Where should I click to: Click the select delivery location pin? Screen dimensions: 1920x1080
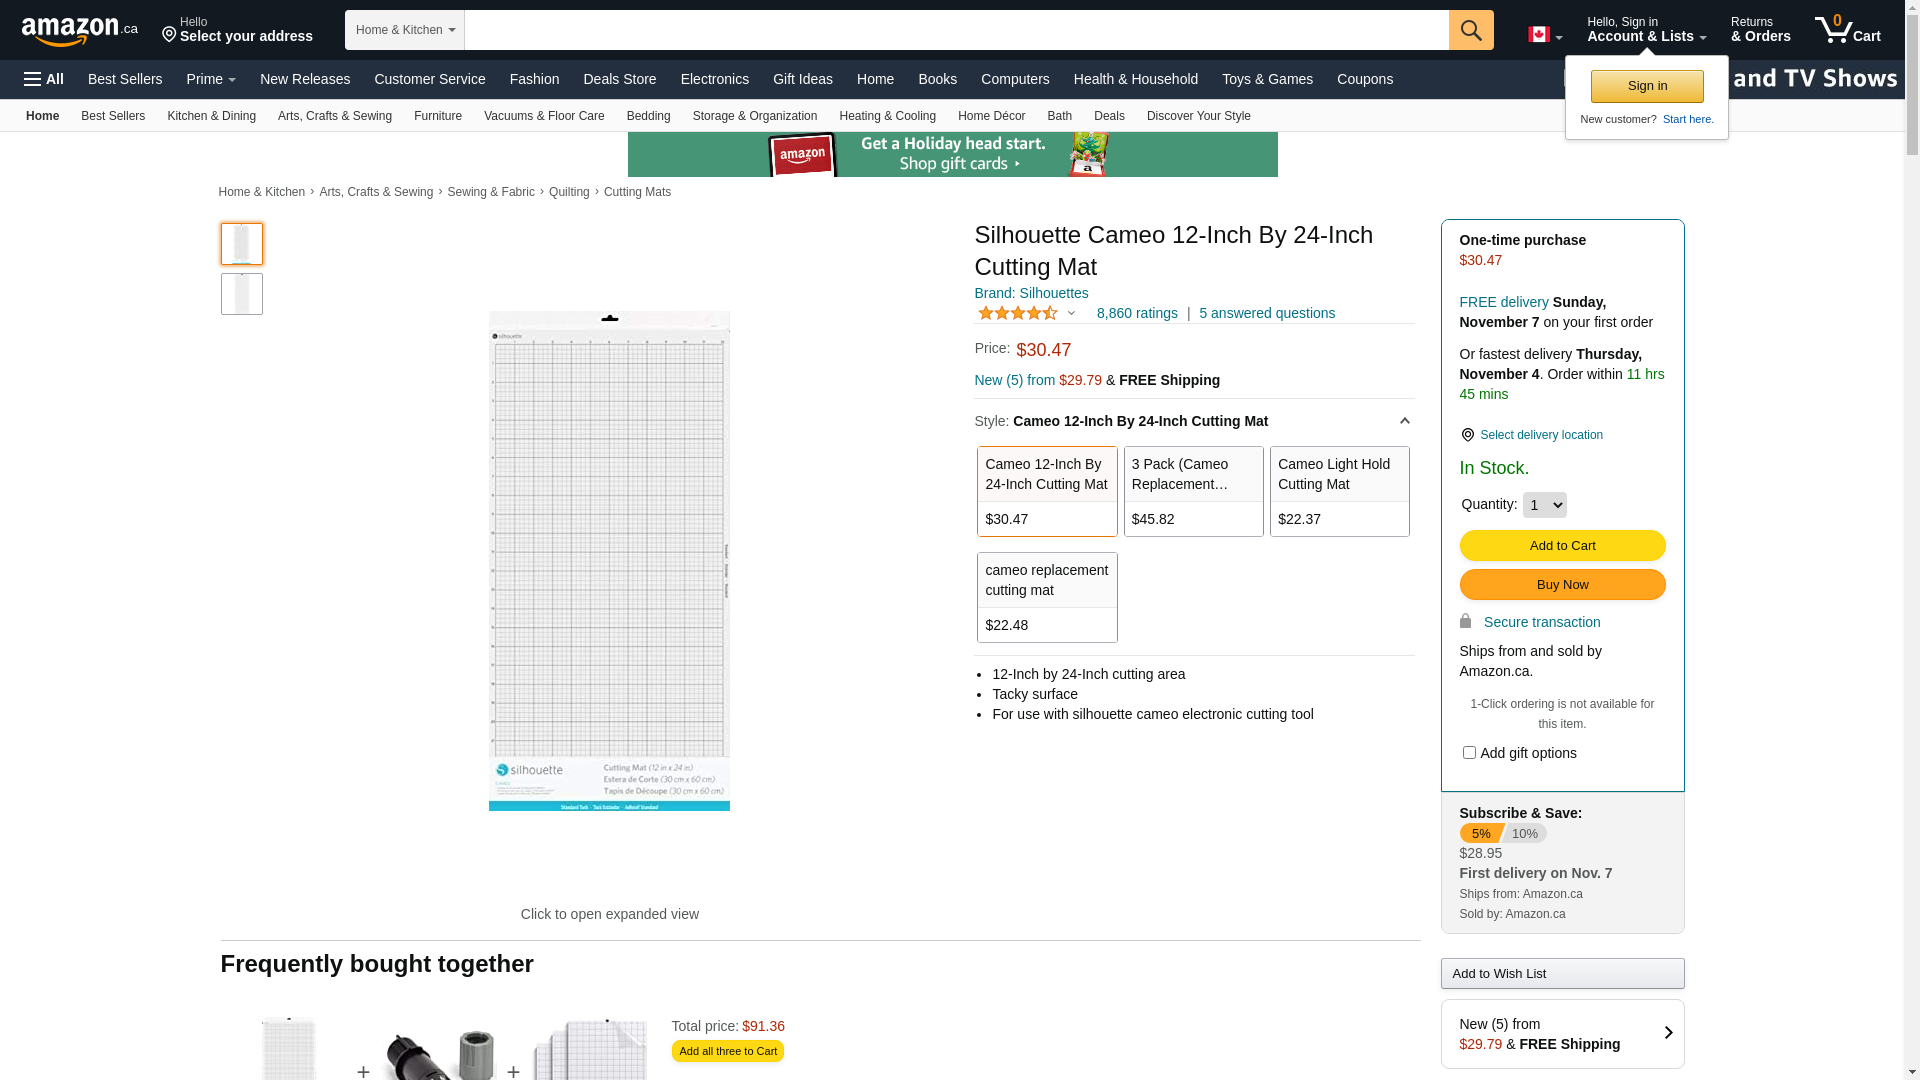click(x=1467, y=435)
